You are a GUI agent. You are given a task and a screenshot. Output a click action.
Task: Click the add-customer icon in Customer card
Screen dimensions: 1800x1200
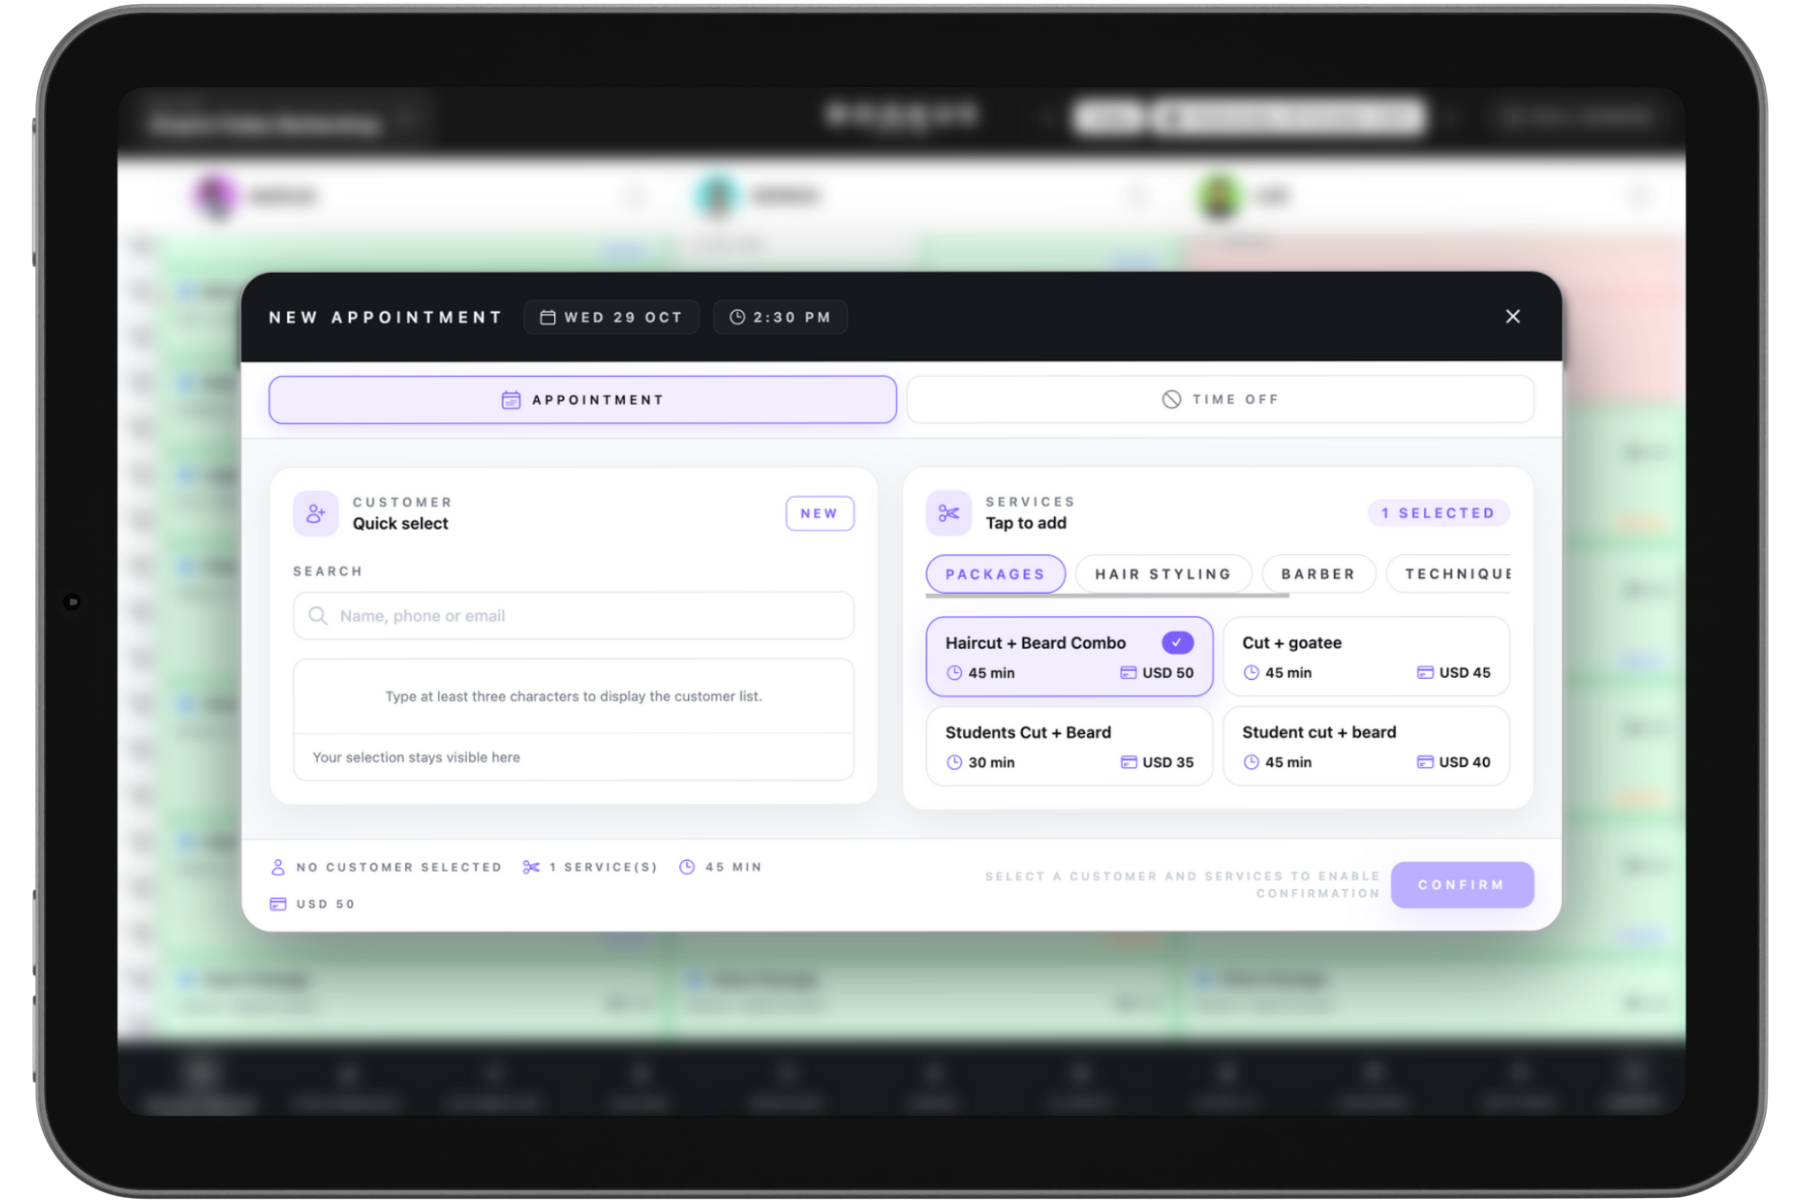coord(316,513)
